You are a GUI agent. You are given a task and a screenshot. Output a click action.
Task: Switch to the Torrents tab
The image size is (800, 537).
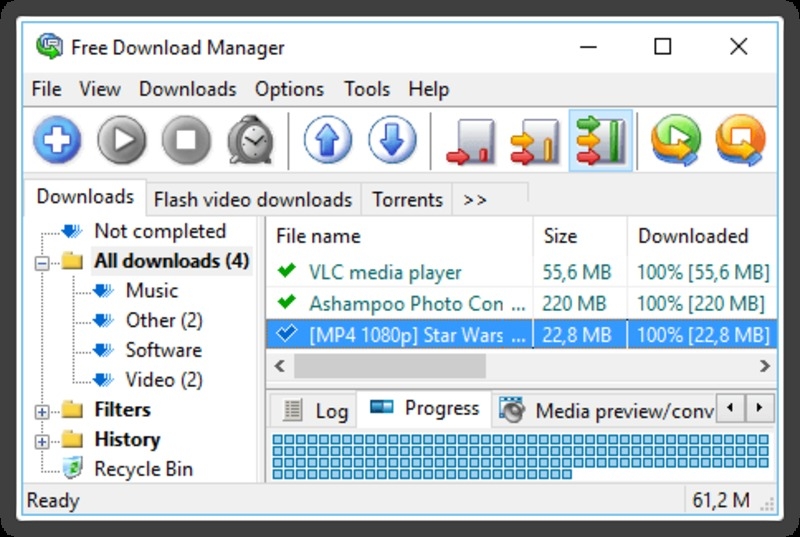pyautogui.click(x=407, y=199)
